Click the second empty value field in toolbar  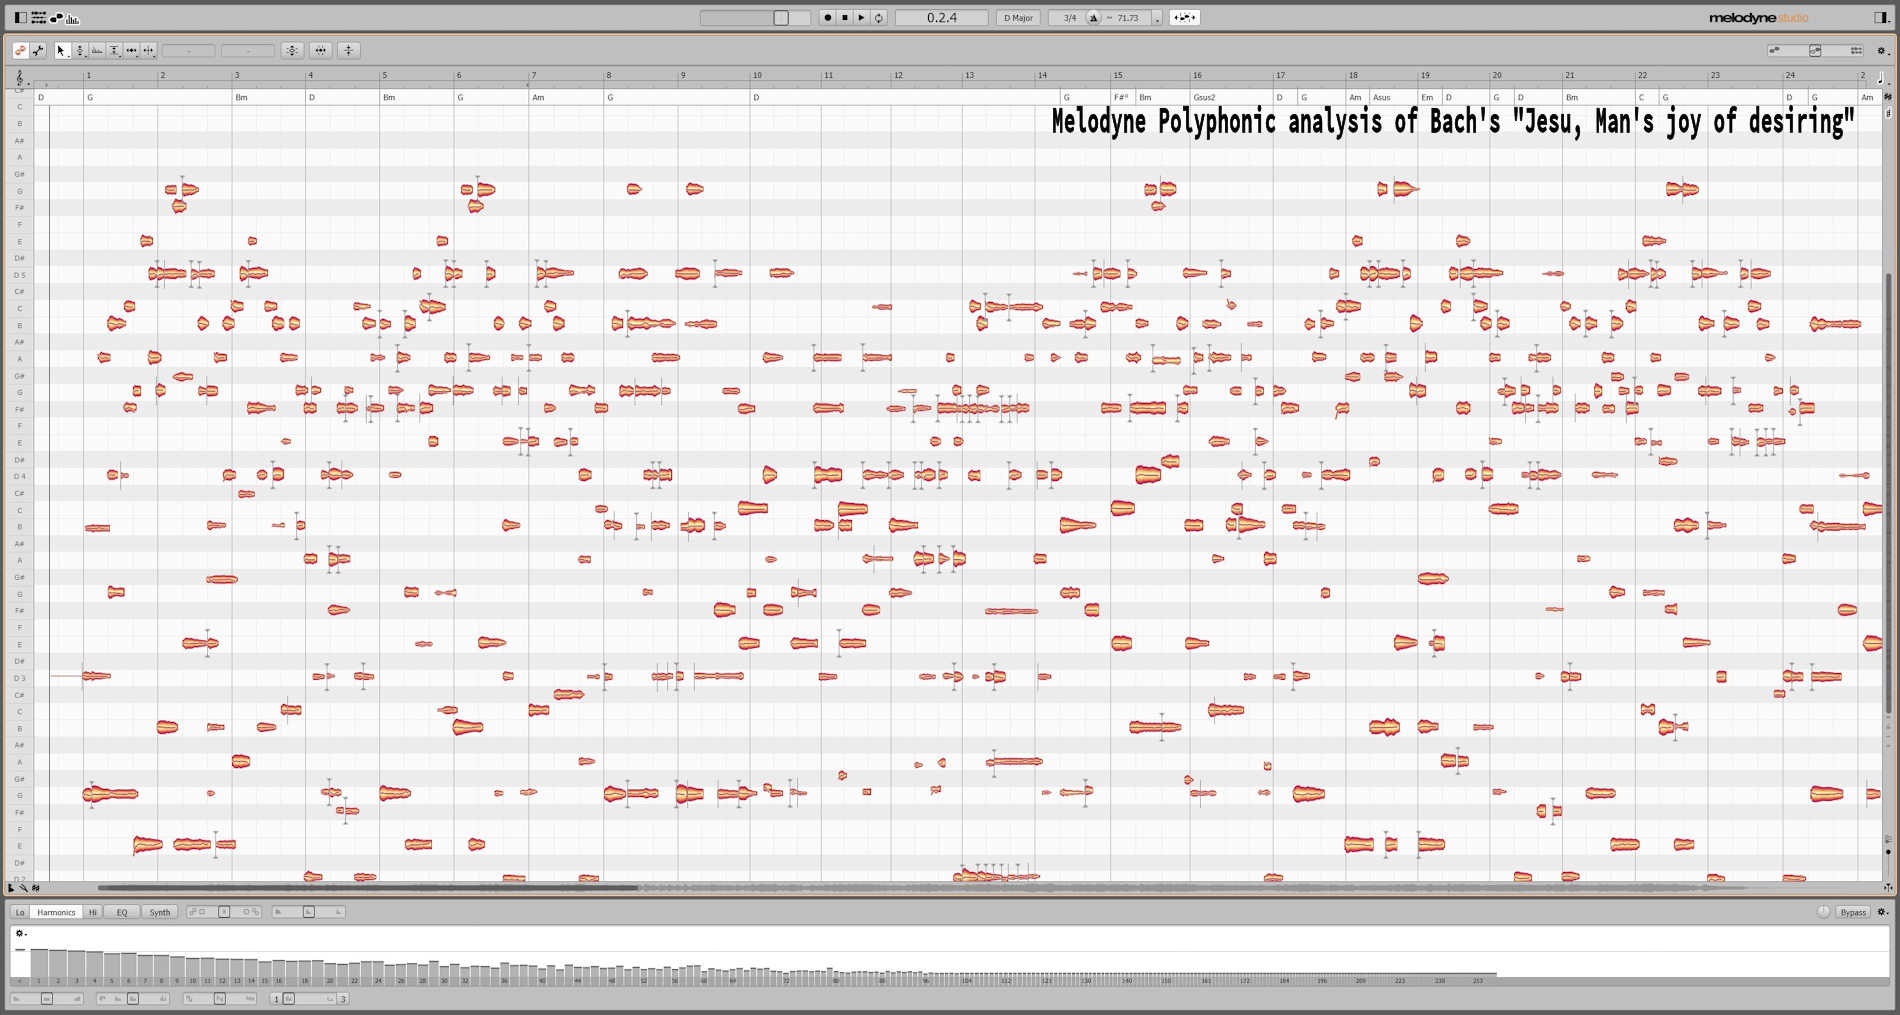(x=248, y=50)
